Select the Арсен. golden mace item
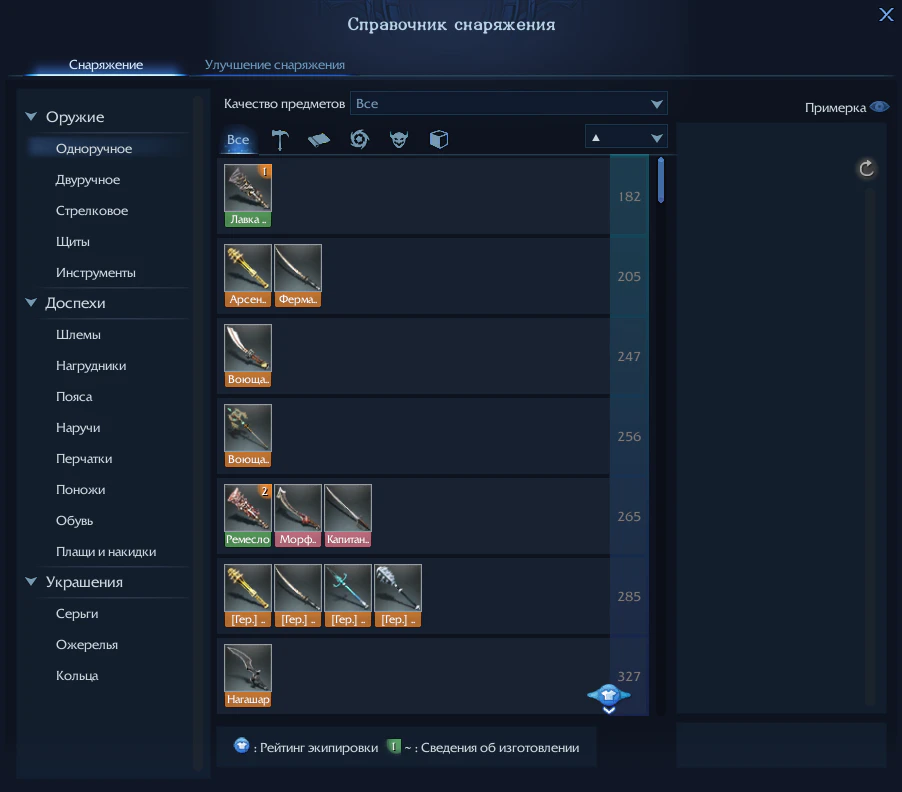Image resolution: width=902 pixels, height=792 pixels. point(248,276)
